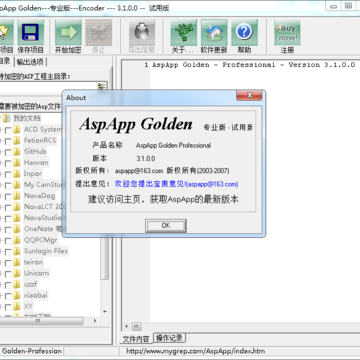Click the right arrow of the folder tree horizontal scrollbar
This screenshot has width=360, height=360.
coord(95,321)
